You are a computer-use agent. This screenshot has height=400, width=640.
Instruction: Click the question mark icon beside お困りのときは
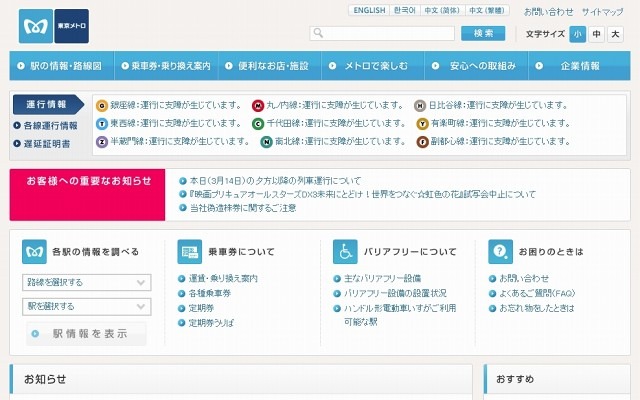coord(500,252)
